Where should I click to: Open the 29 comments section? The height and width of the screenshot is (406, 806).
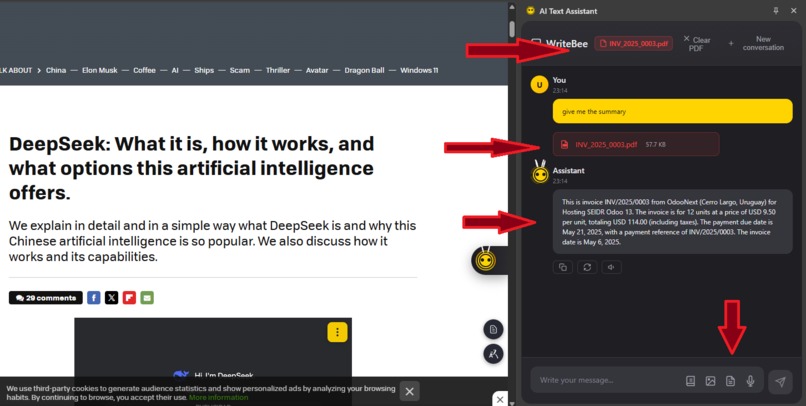coord(46,298)
